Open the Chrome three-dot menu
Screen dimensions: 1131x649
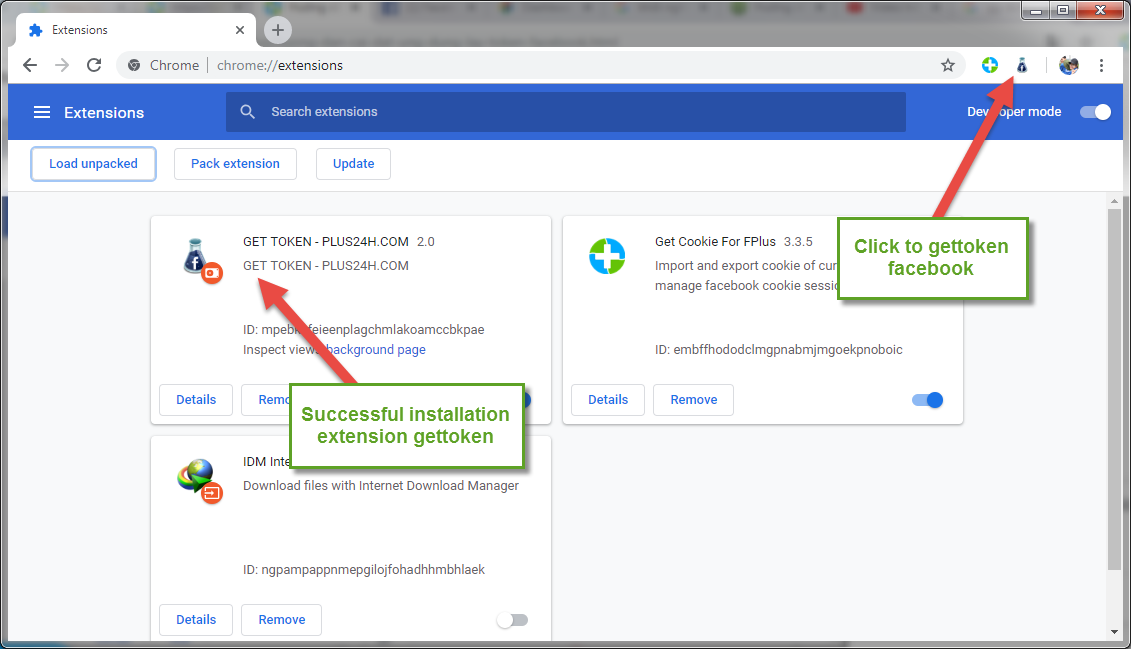click(x=1101, y=65)
